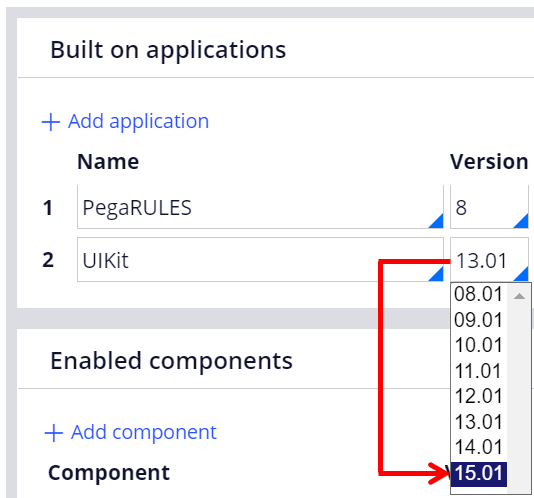Choose version 13.01 in the dropdown list
Image resolution: width=534 pixels, height=498 pixels.
(478, 422)
